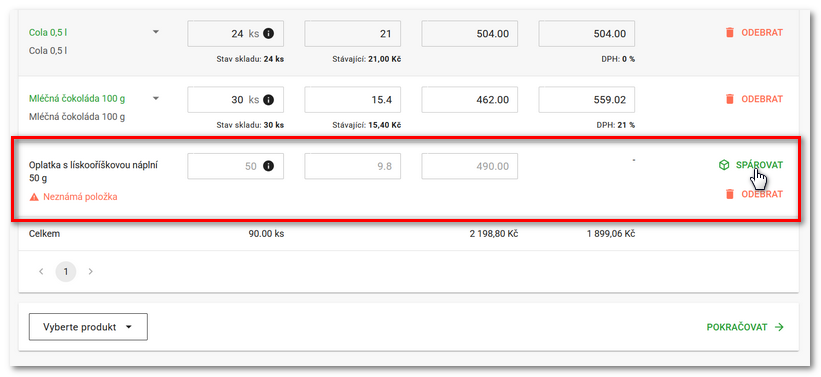Click info icon in Oplatka quantity field
821x377 pixels.
pos(269,167)
